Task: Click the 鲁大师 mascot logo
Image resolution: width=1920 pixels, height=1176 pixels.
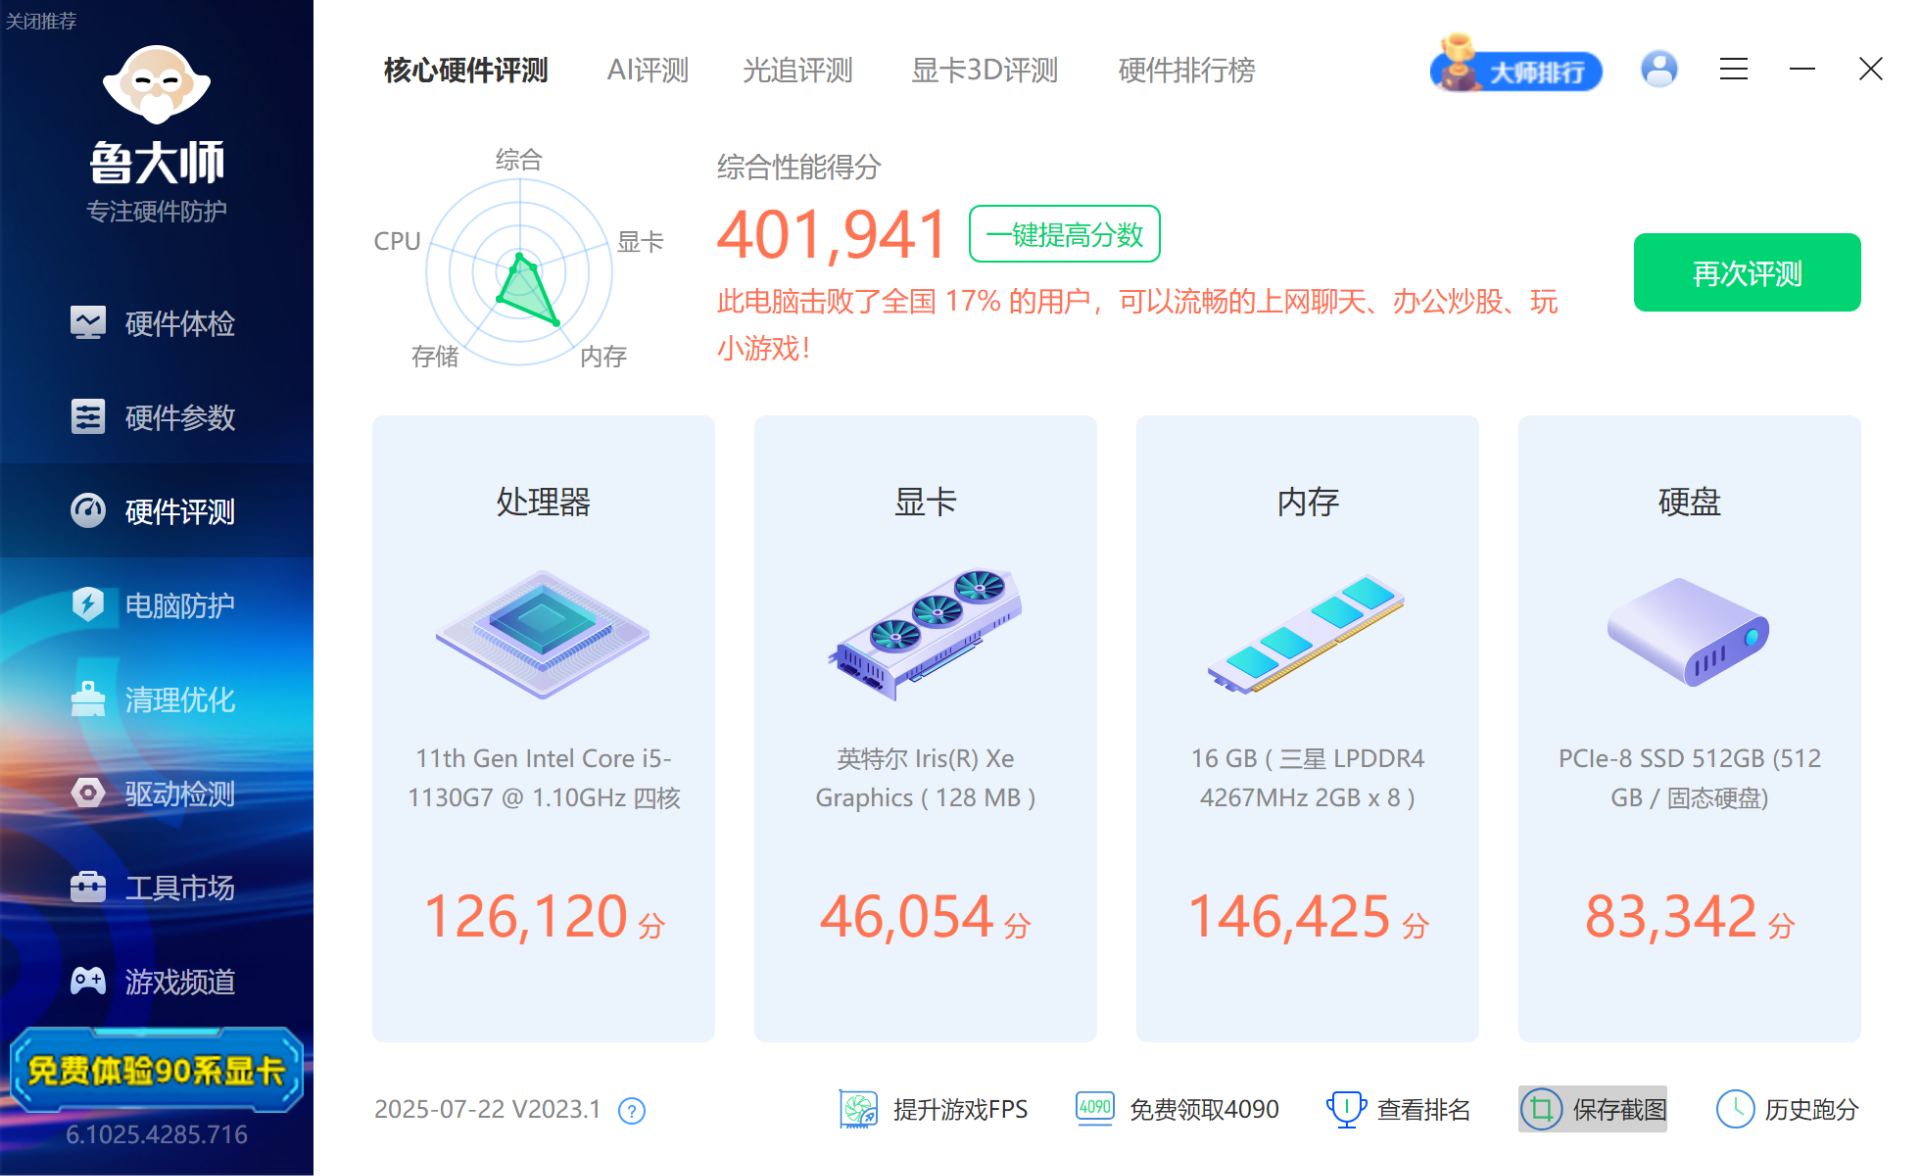Action: (x=157, y=84)
